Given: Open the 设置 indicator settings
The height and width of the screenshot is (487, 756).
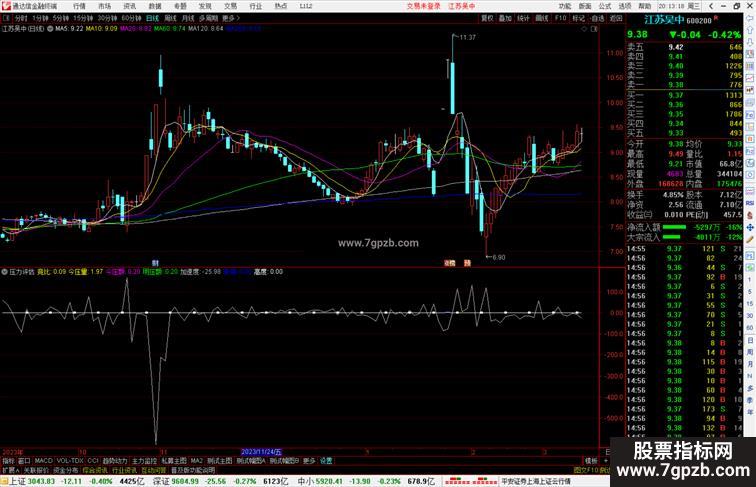Looking at the screenshot, I should (x=326, y=461).
